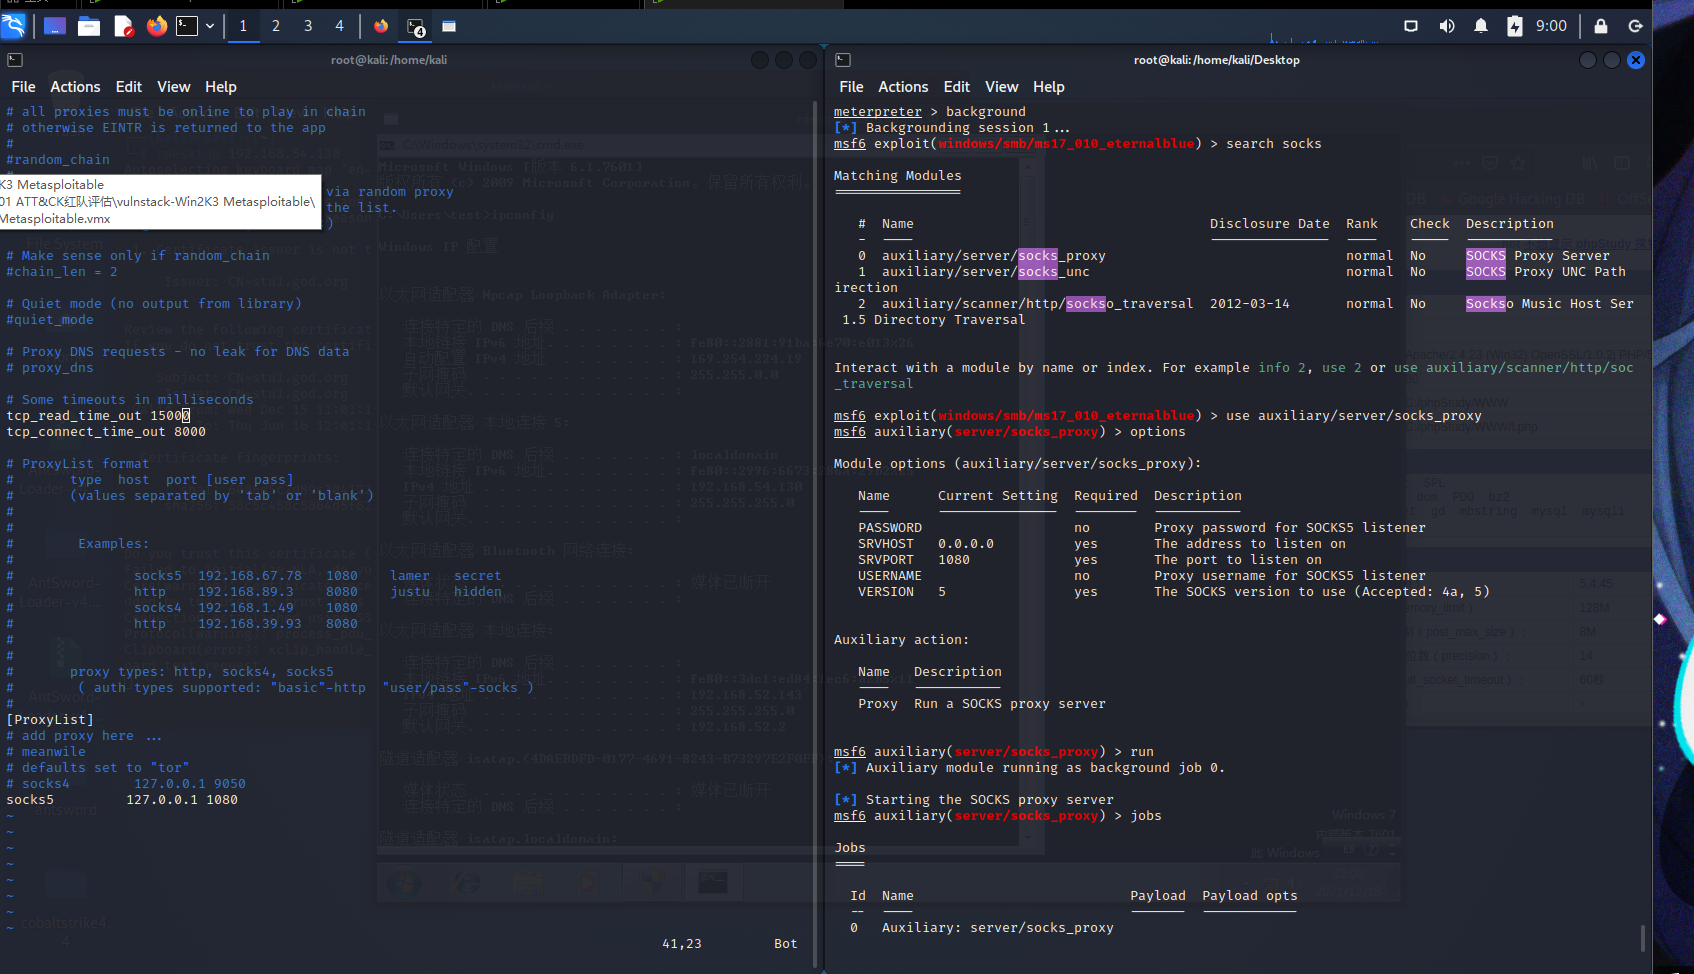Open the volume control tray icon
The image size is (1694, 974).
pos(1446,26)
